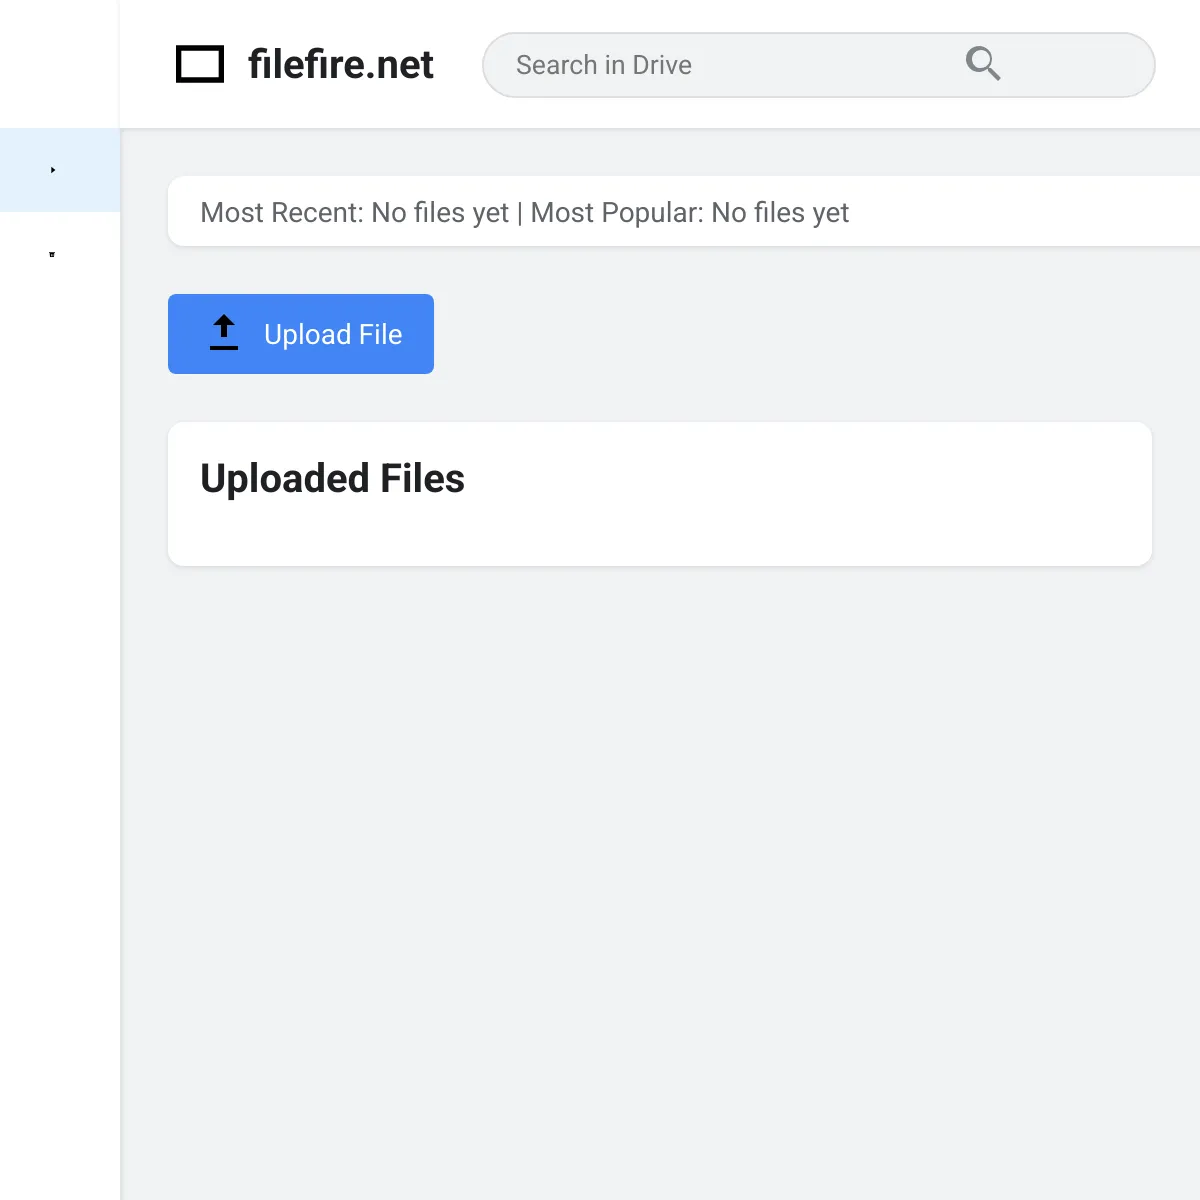This screenshot has width=1200, height=1200.
Task: Open the square outline icon beside filefire.net
Action: pos(200,64)
